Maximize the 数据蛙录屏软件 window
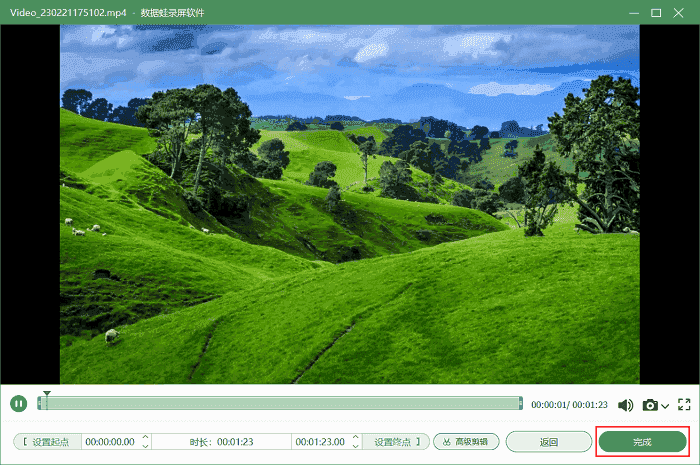700x465 pixels. 656,13
